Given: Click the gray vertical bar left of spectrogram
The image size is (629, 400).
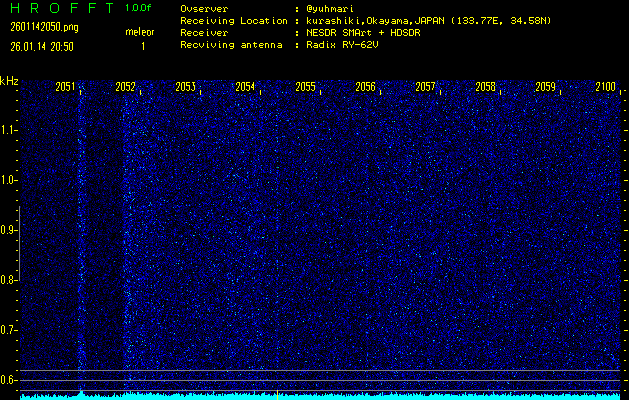Looking at the screenshot, I should click(20, 243).
